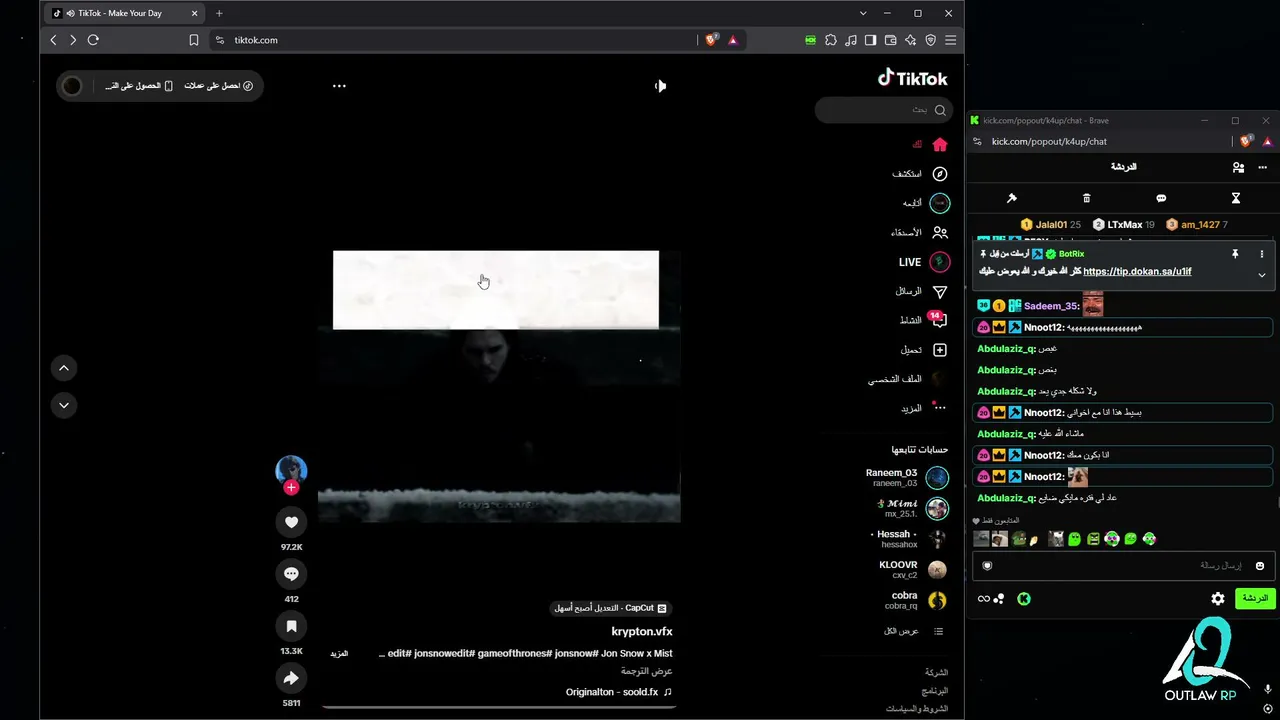Open TikTok messages
This screenshot has width=1280, height=720.
921,292
